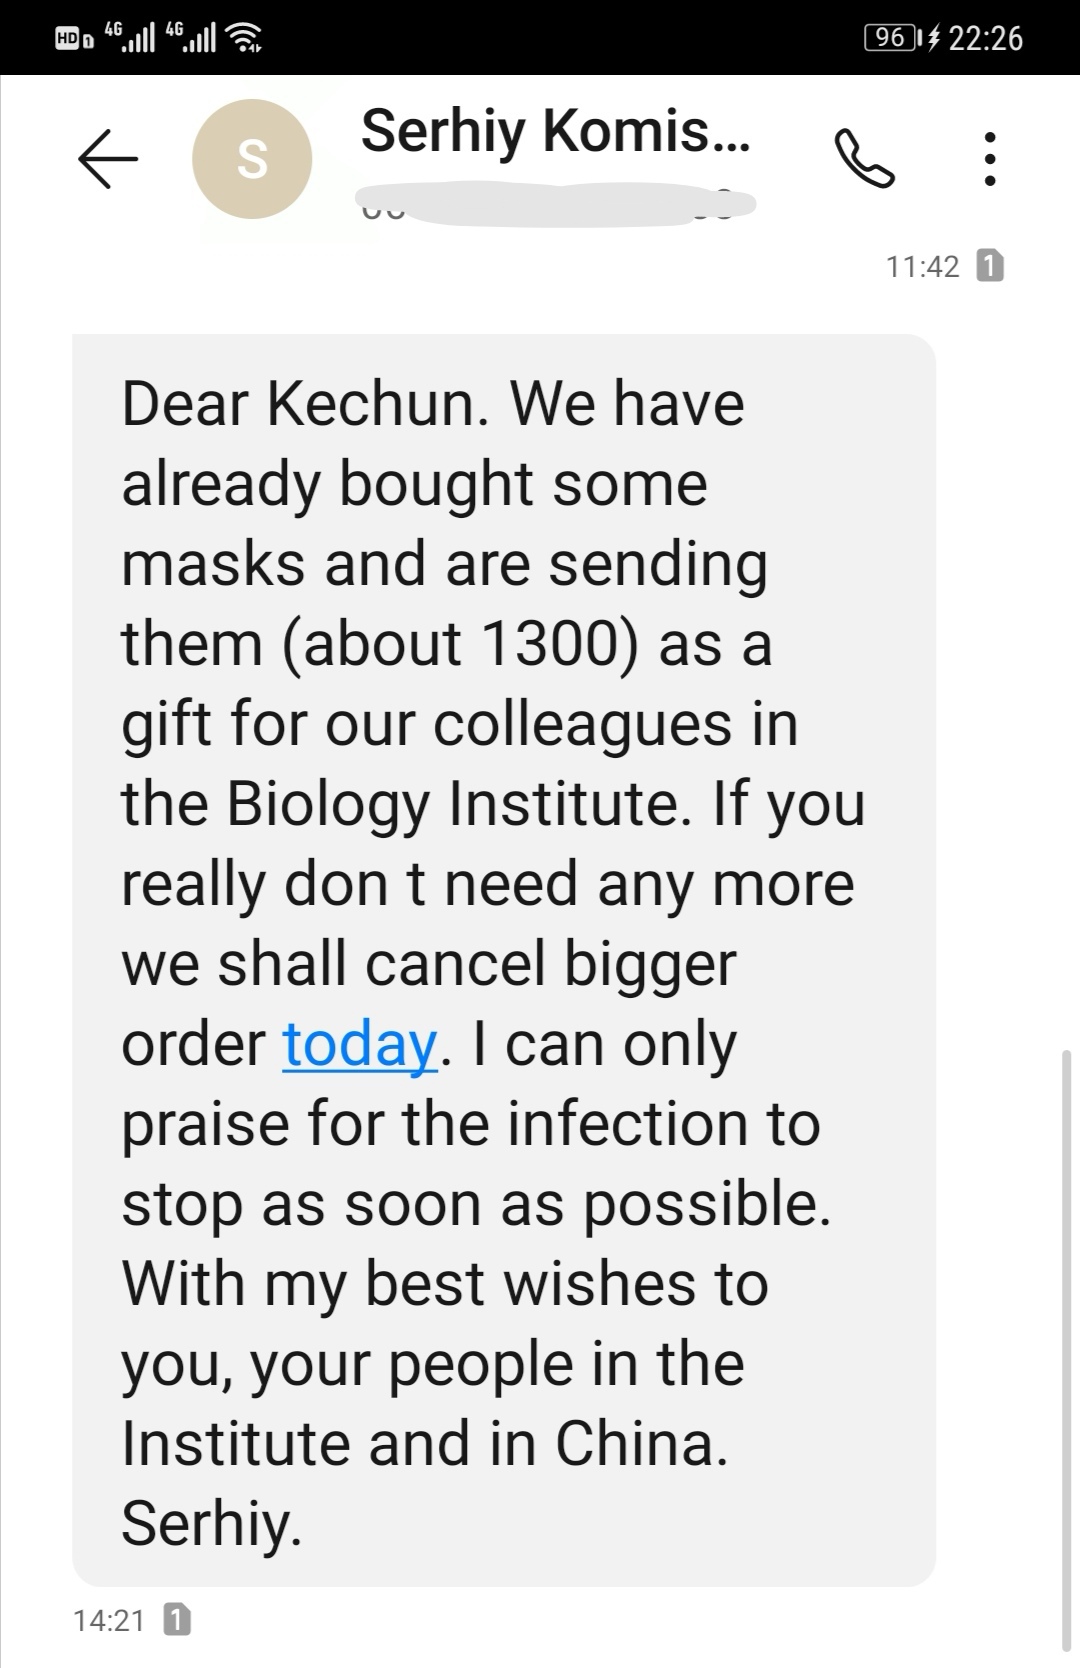Tap the SIM 1 icon beside 14:21
This screenshot has width=1080, height=1668.
tap(176, 1619)
